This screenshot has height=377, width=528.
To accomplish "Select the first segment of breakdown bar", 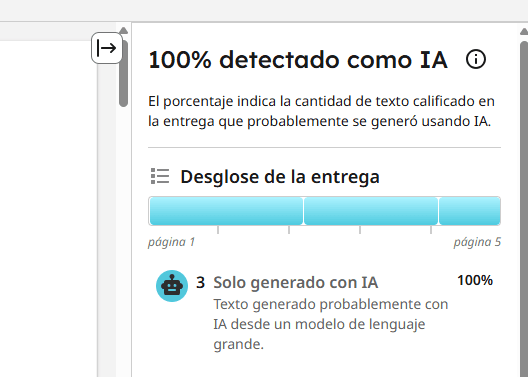I will point(226,211).
